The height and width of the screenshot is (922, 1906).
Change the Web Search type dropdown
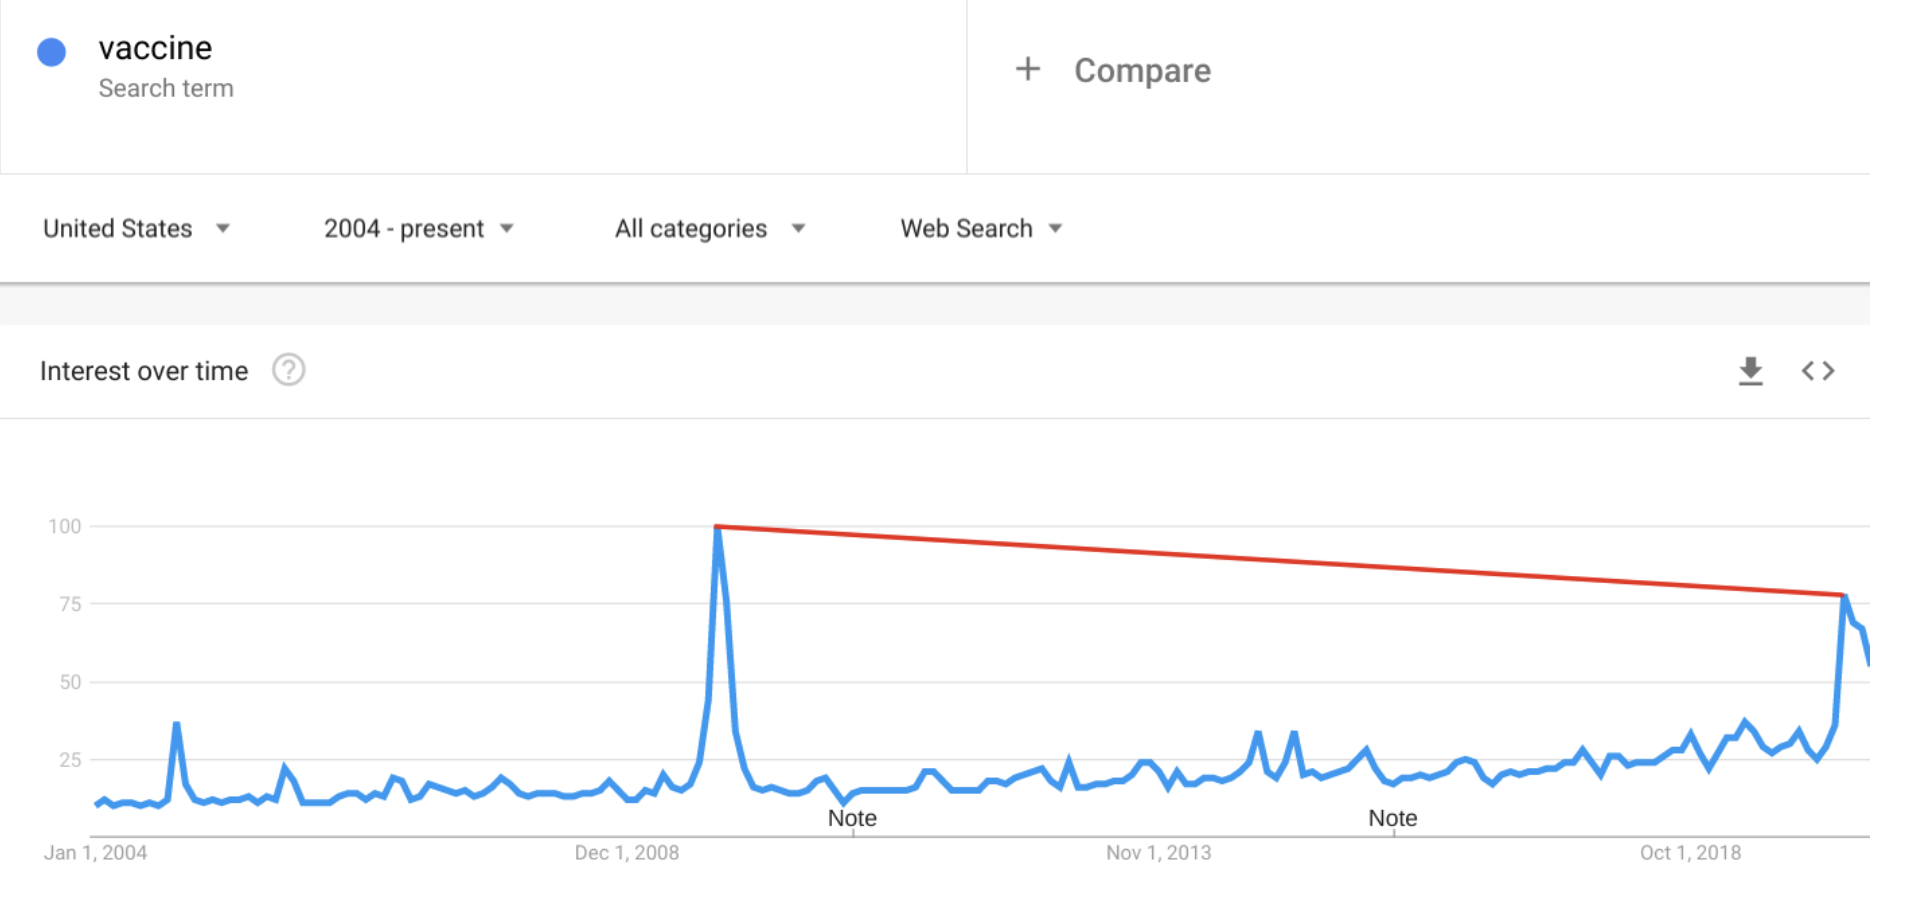click(x=981, y=229)
